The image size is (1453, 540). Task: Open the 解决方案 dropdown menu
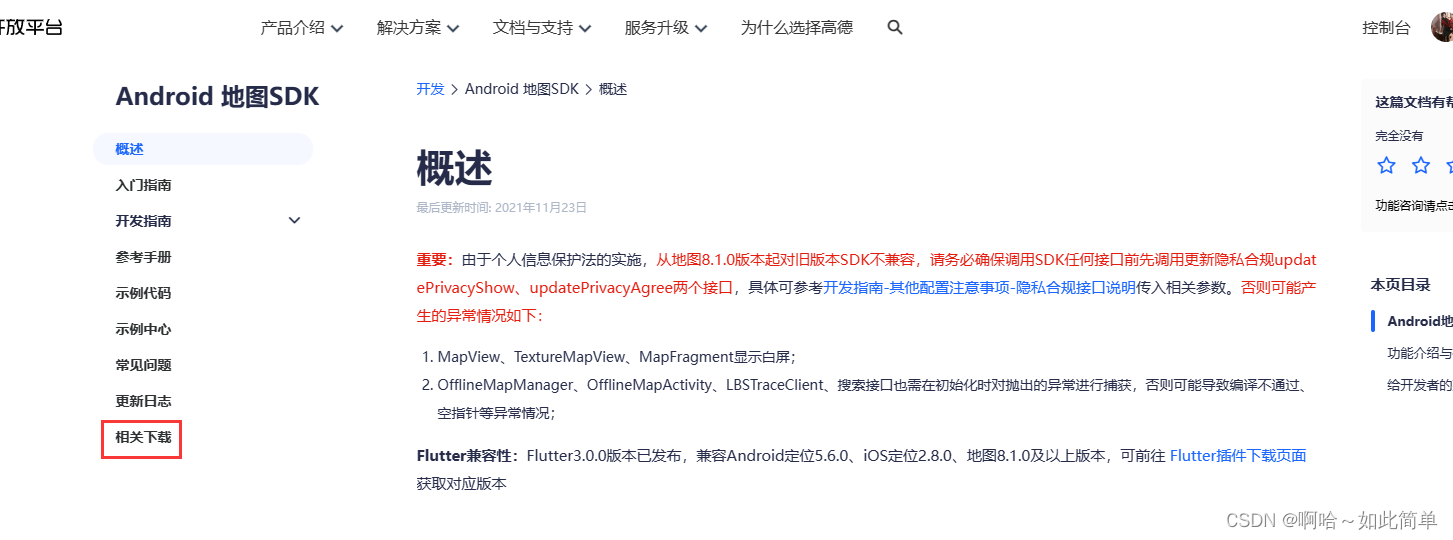coord(418,28)
